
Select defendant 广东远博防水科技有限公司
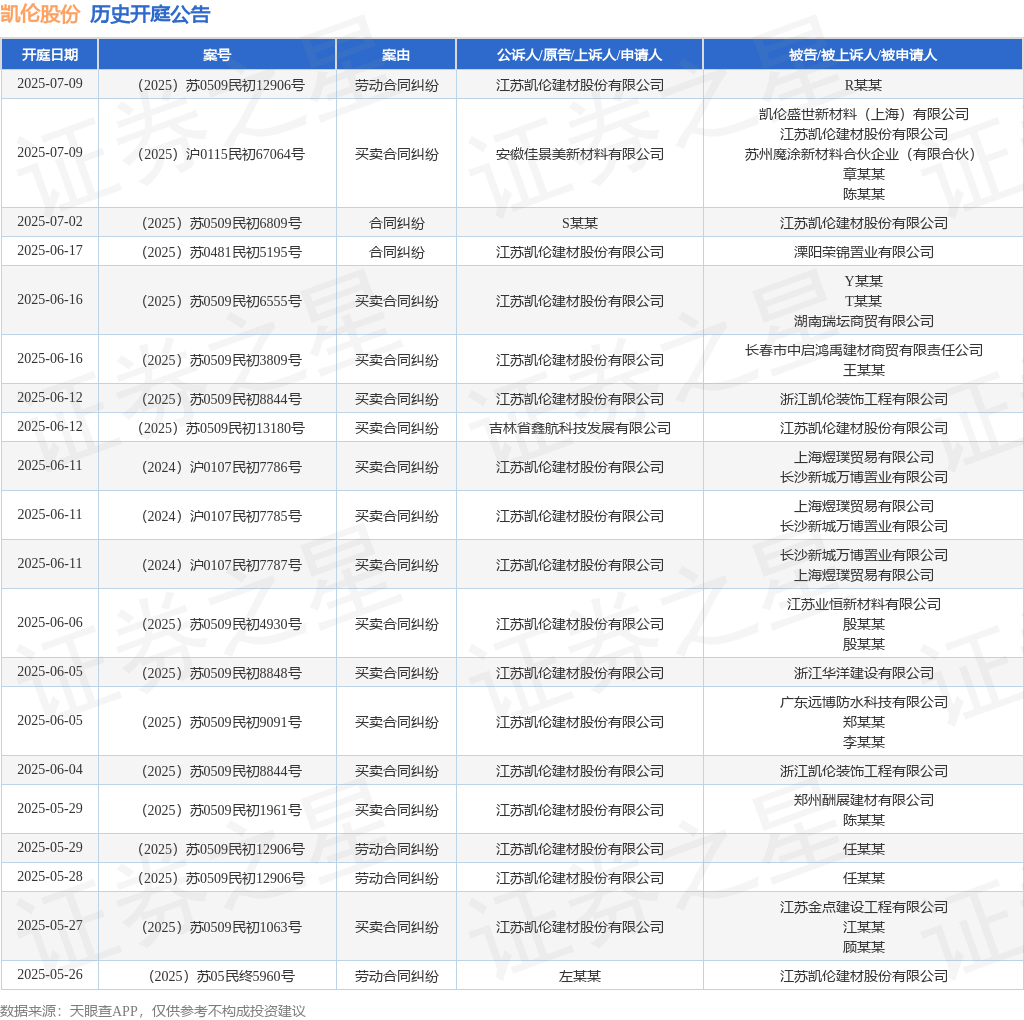tap(863, 702)
